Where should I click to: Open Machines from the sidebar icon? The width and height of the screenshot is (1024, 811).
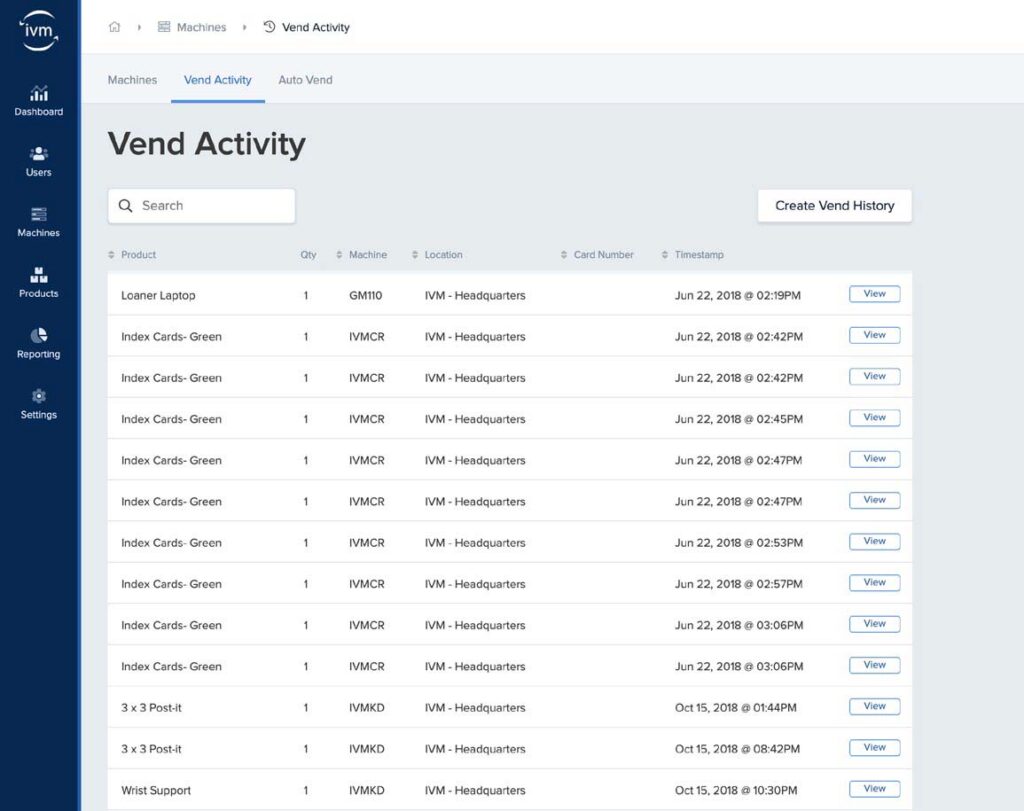(x=39, y=215)
